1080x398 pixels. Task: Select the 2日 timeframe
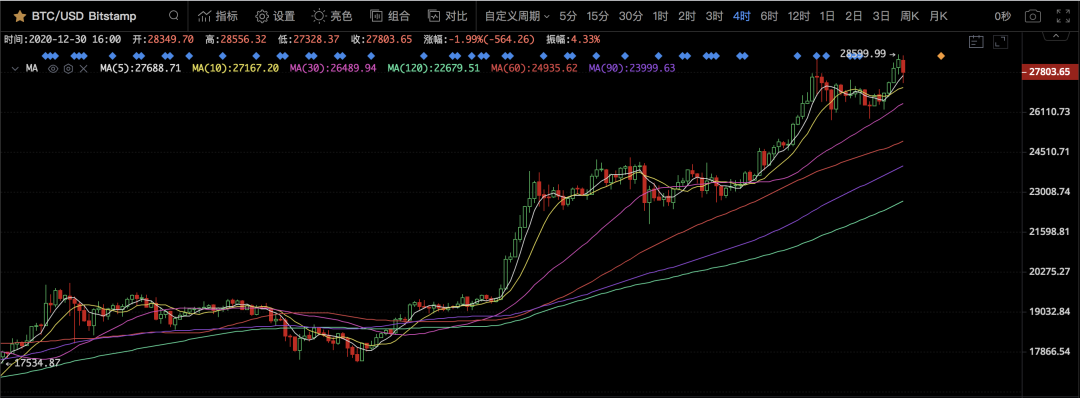tap(853, 16)
